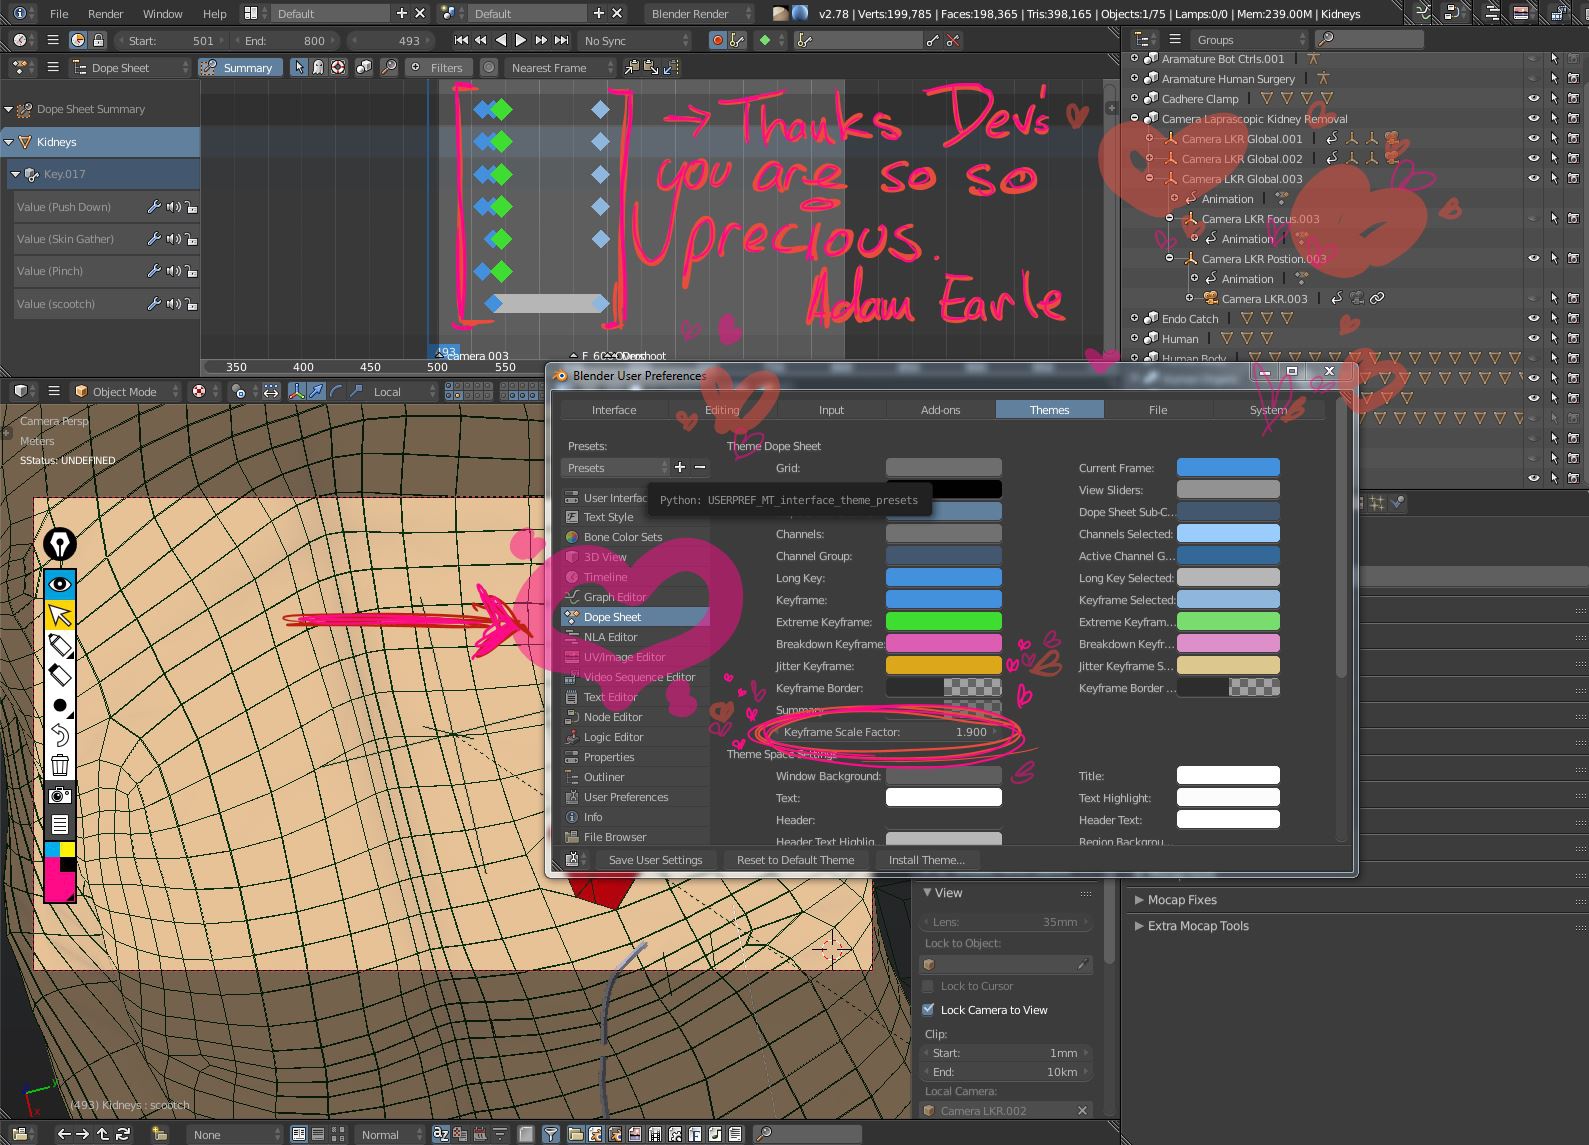This screenshot has height=1145, width=1589.
Task: Click the trash icon in viewport tool strip
Action: (60, 765)
